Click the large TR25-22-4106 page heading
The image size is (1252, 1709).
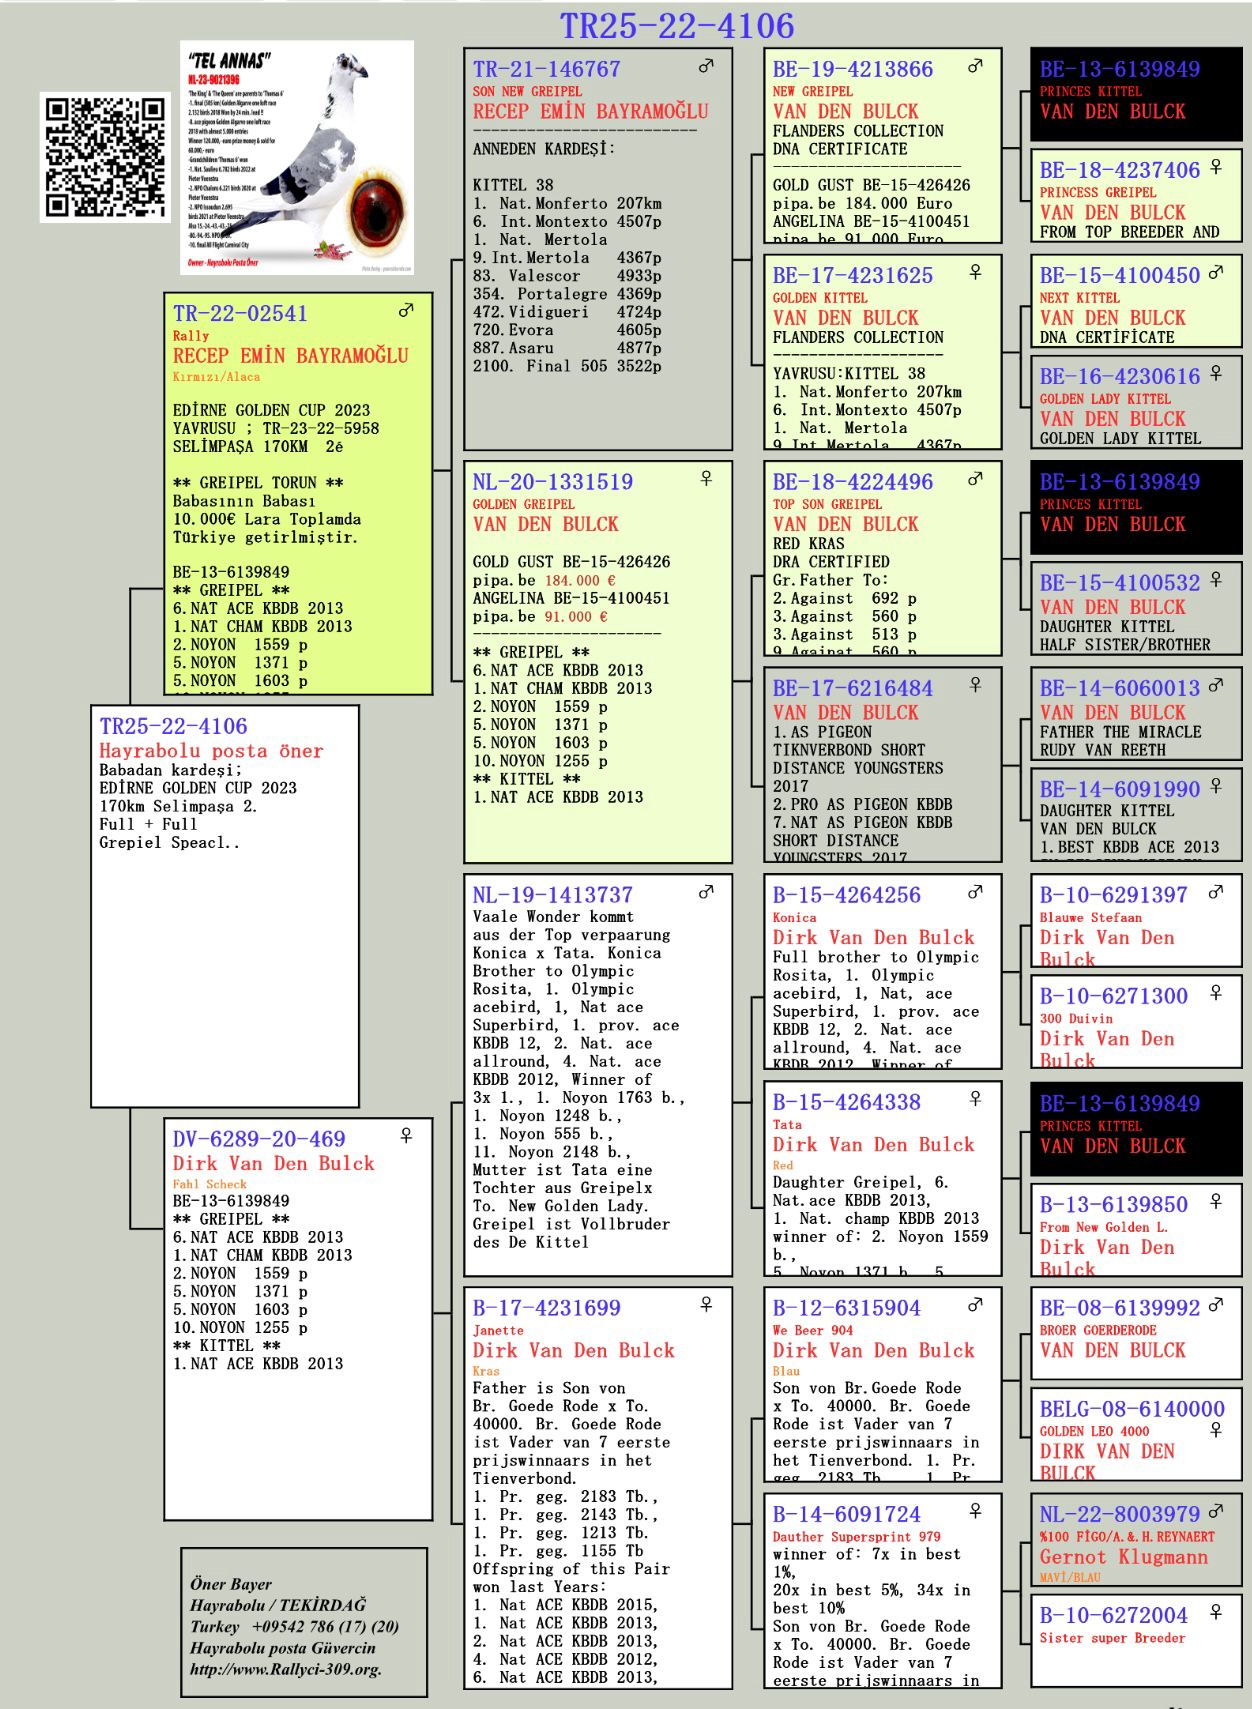tap(677, 26)
